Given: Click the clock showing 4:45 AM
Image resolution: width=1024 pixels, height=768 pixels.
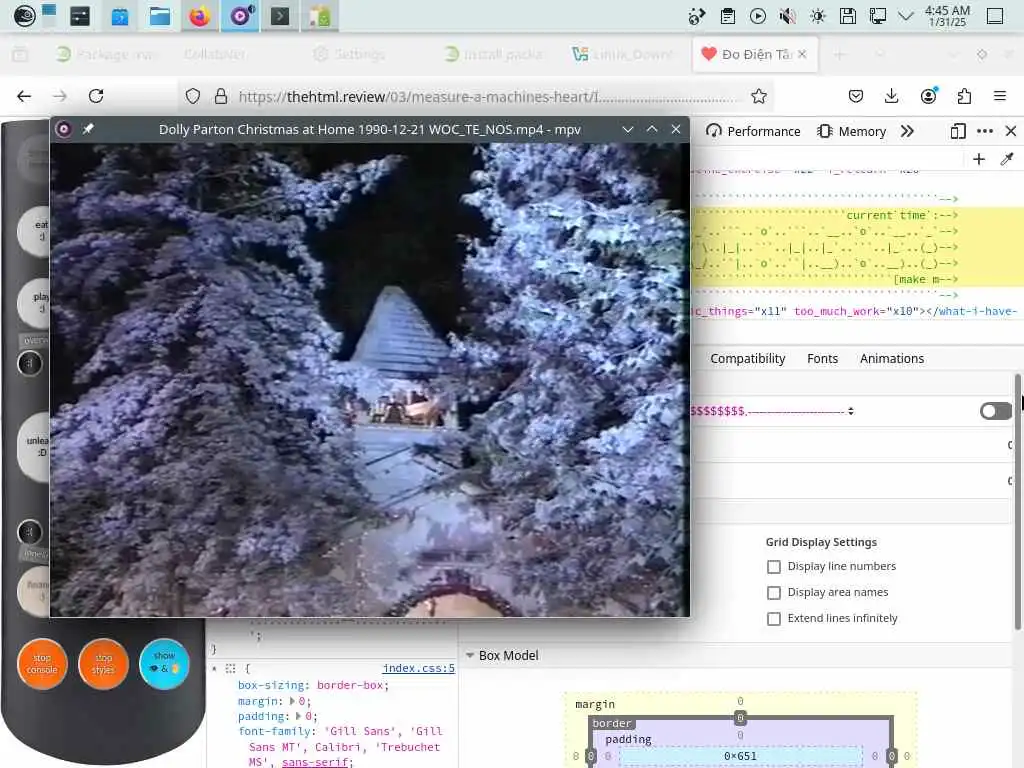Looking at the screenshot, I should (947, 16).
